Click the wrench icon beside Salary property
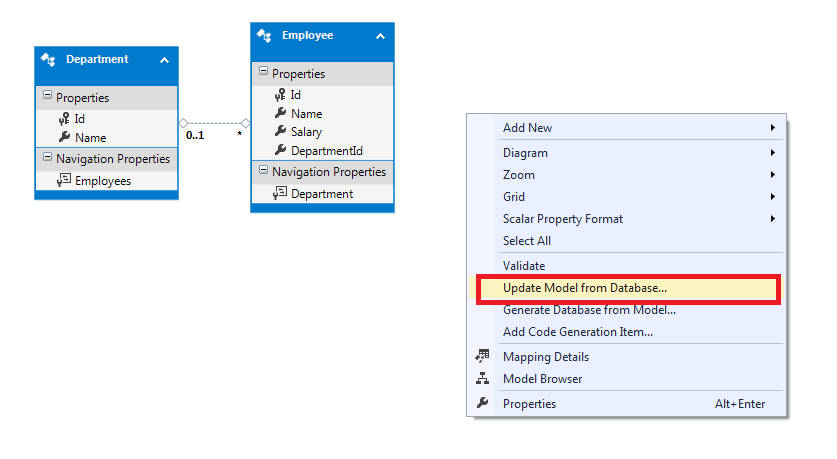The width and height of the screenshot is (837, 459). click(281, 131)
